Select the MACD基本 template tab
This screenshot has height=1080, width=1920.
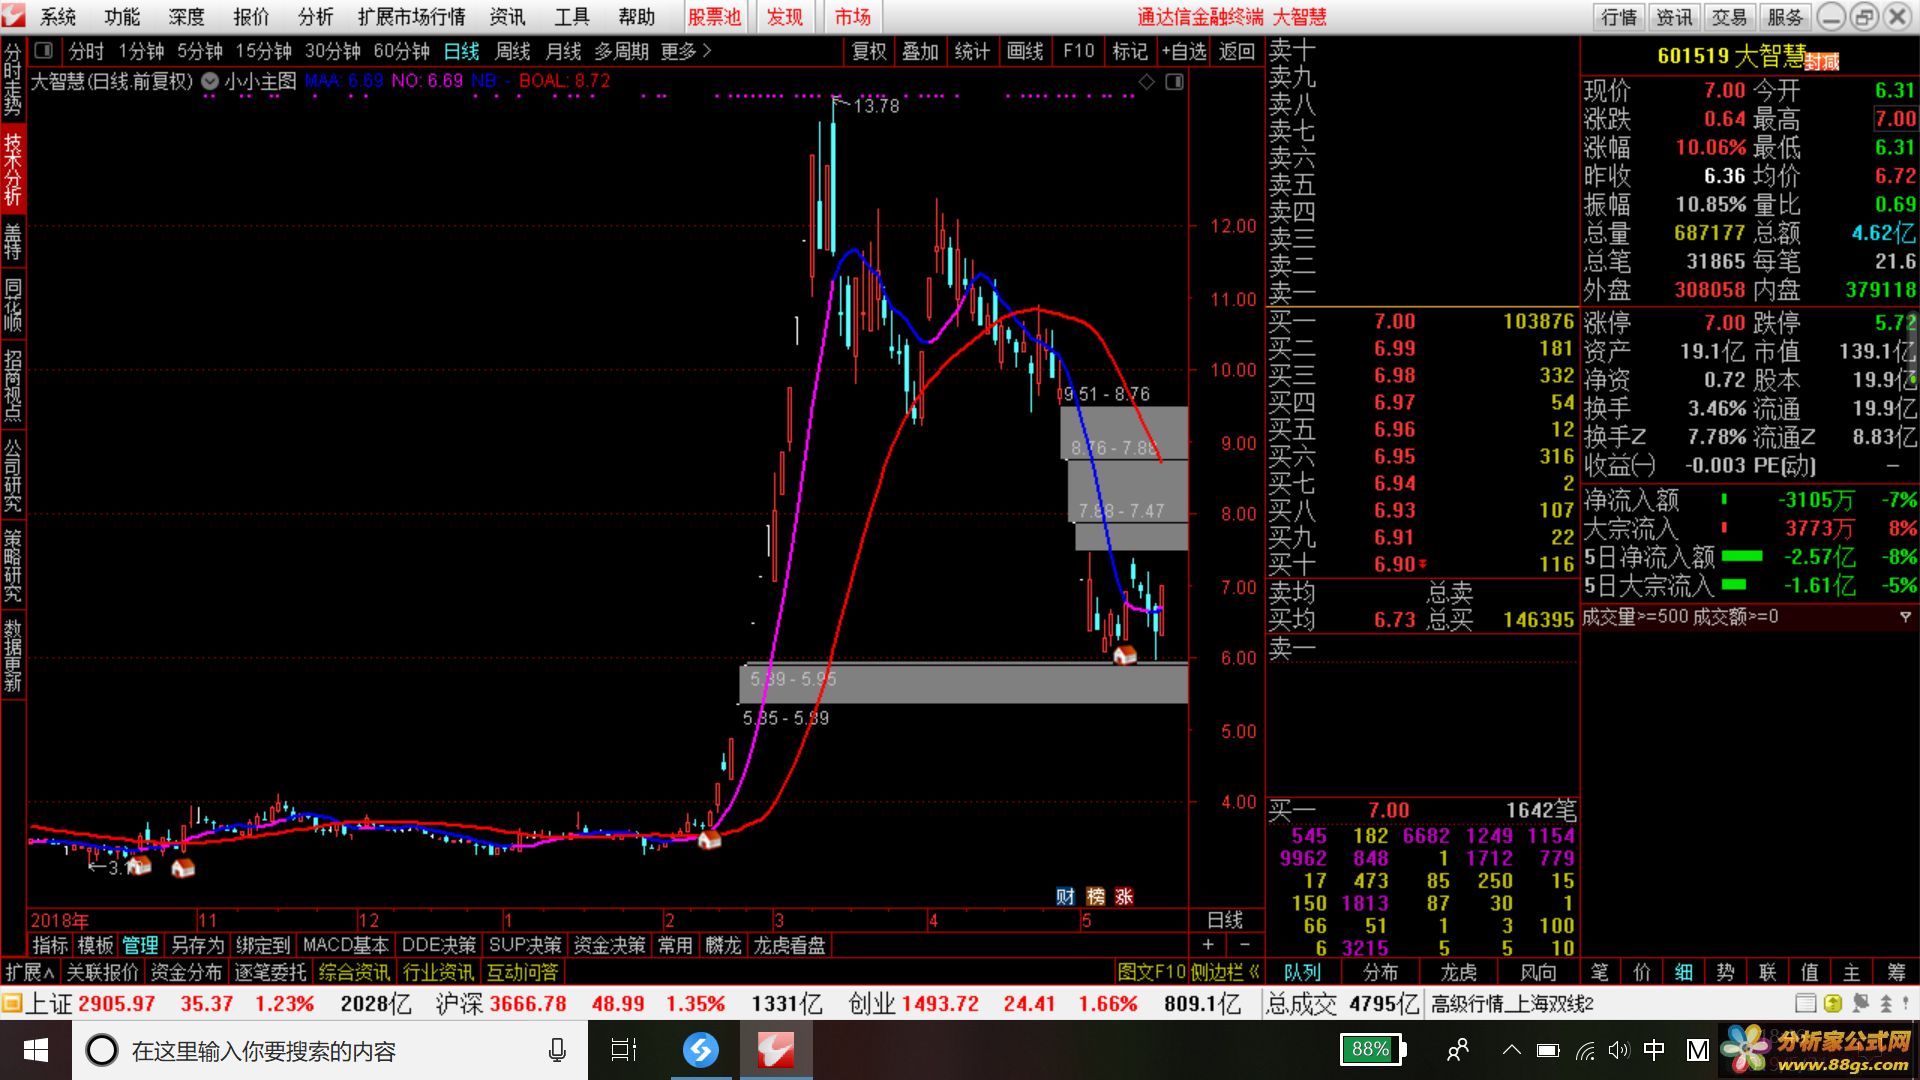[x=345, y=945]
